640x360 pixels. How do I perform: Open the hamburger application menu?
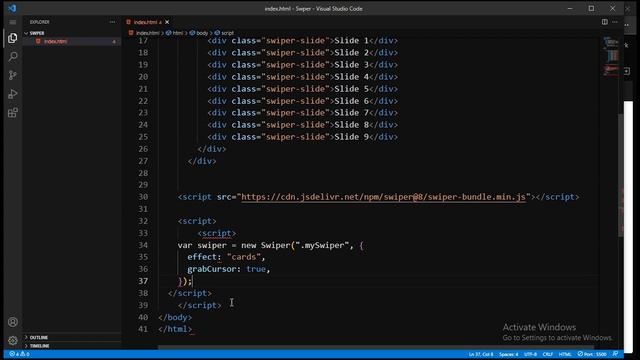click(x=13, y=22)
